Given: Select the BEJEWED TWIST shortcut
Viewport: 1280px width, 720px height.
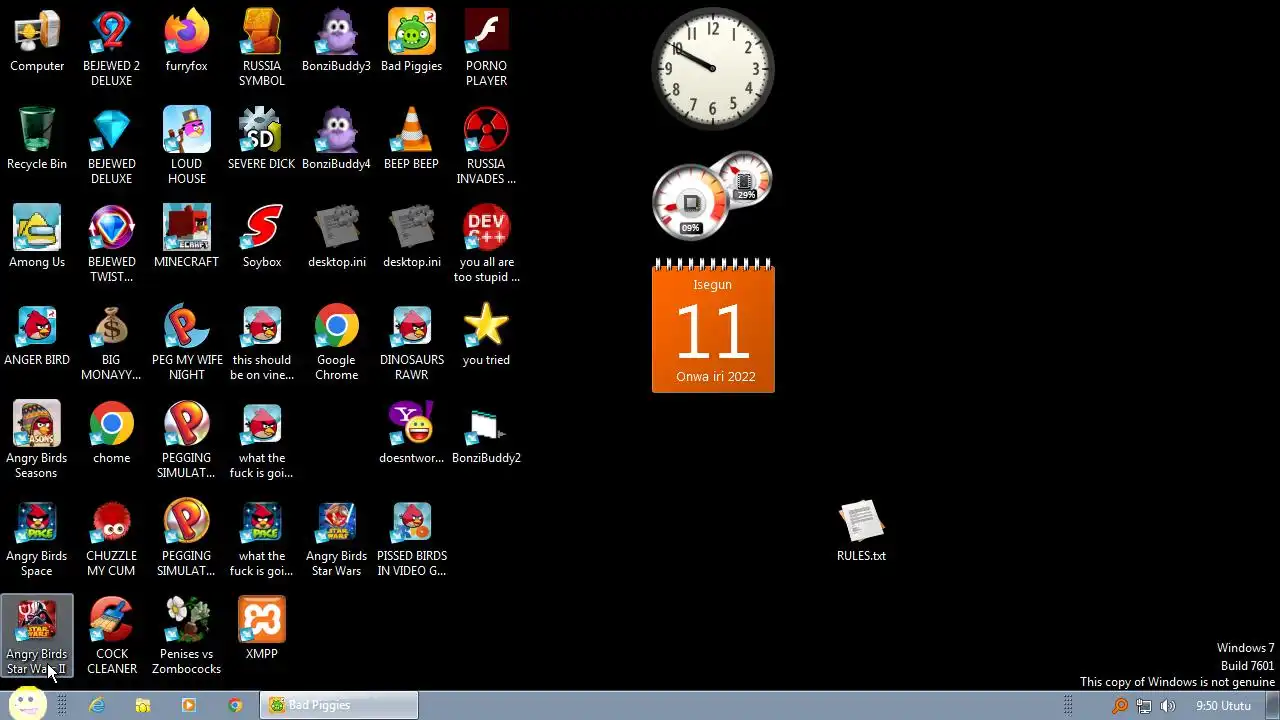Looking at the screenshot, I should point(112,244).
